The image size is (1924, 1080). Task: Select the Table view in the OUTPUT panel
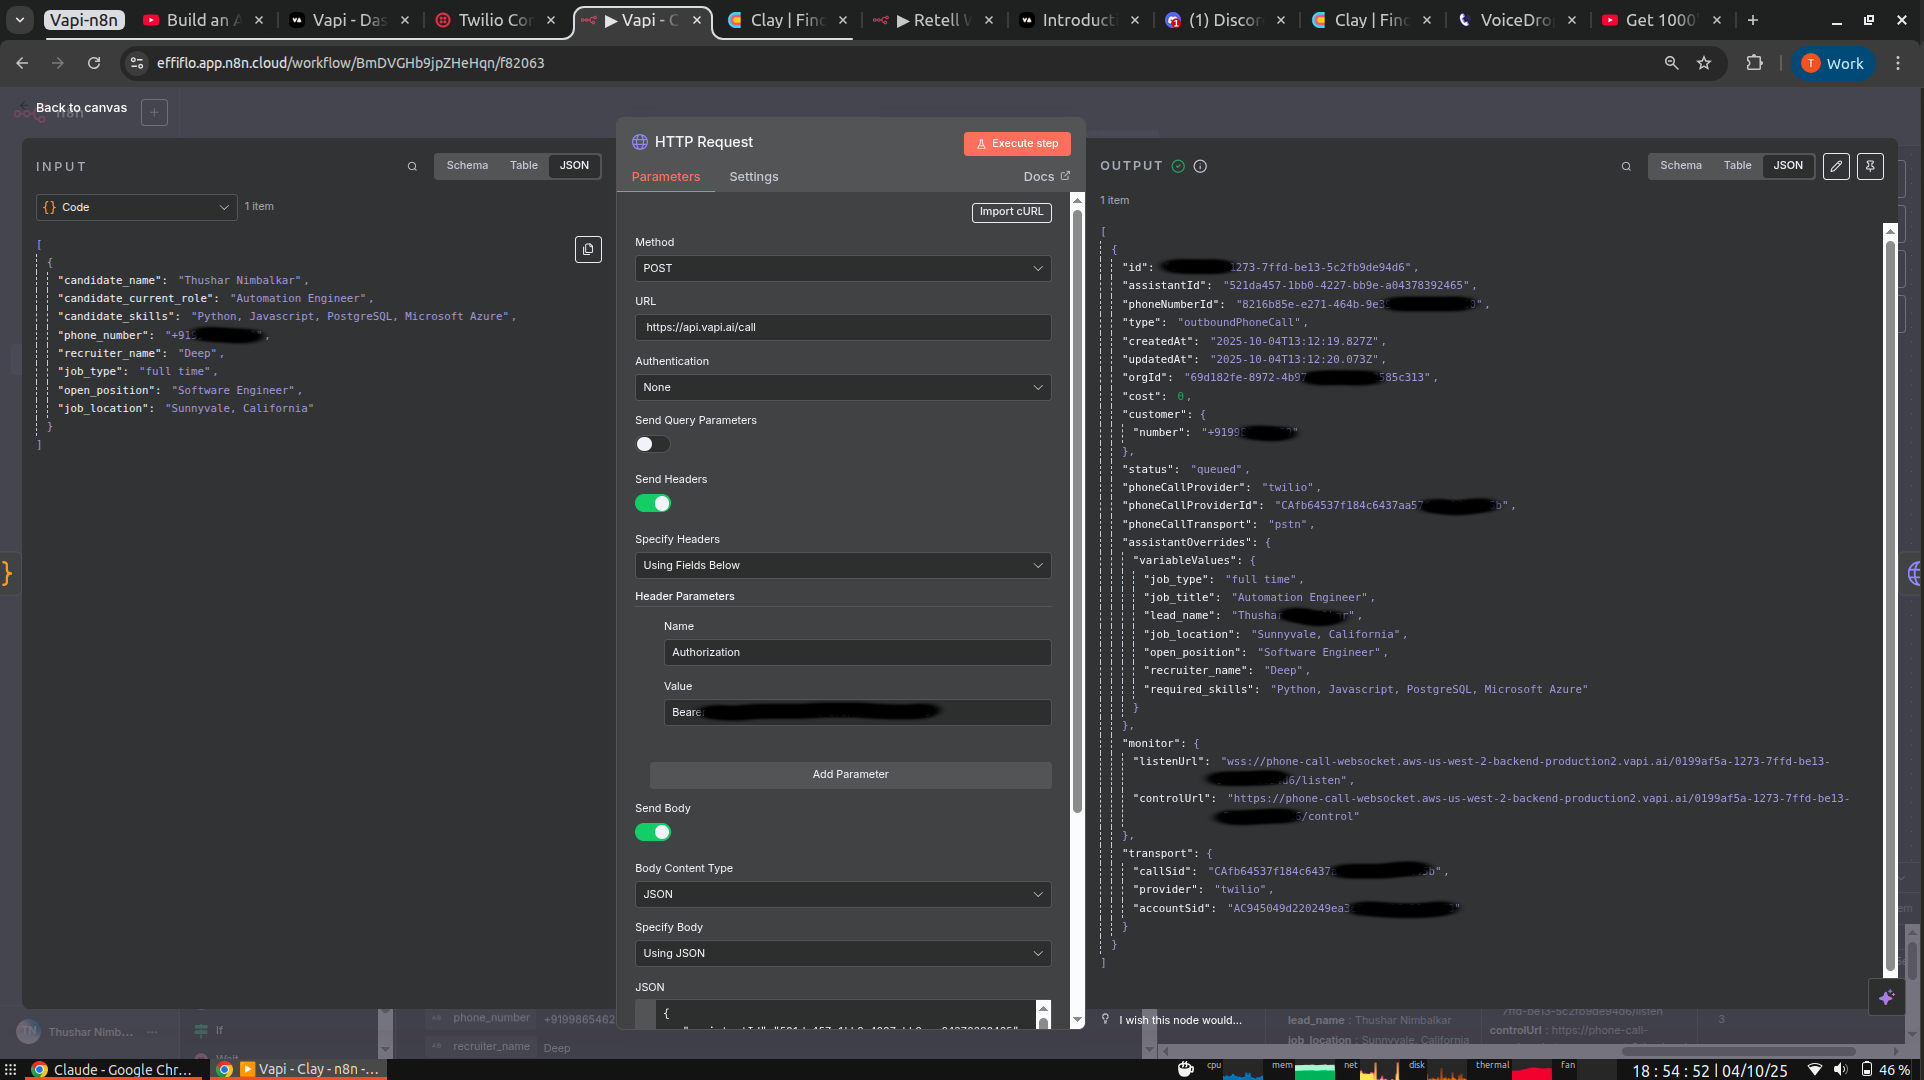tap(1737, 166)
